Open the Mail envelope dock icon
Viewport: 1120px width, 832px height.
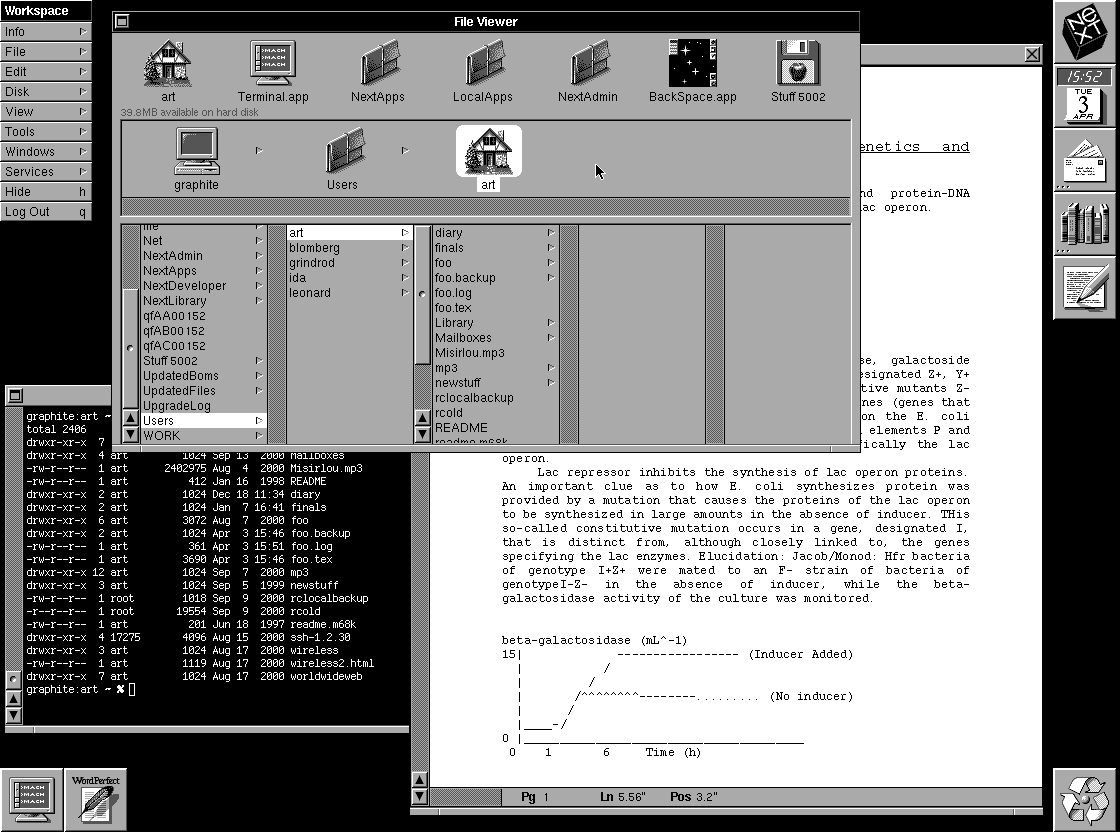[x=1084, y=161]
